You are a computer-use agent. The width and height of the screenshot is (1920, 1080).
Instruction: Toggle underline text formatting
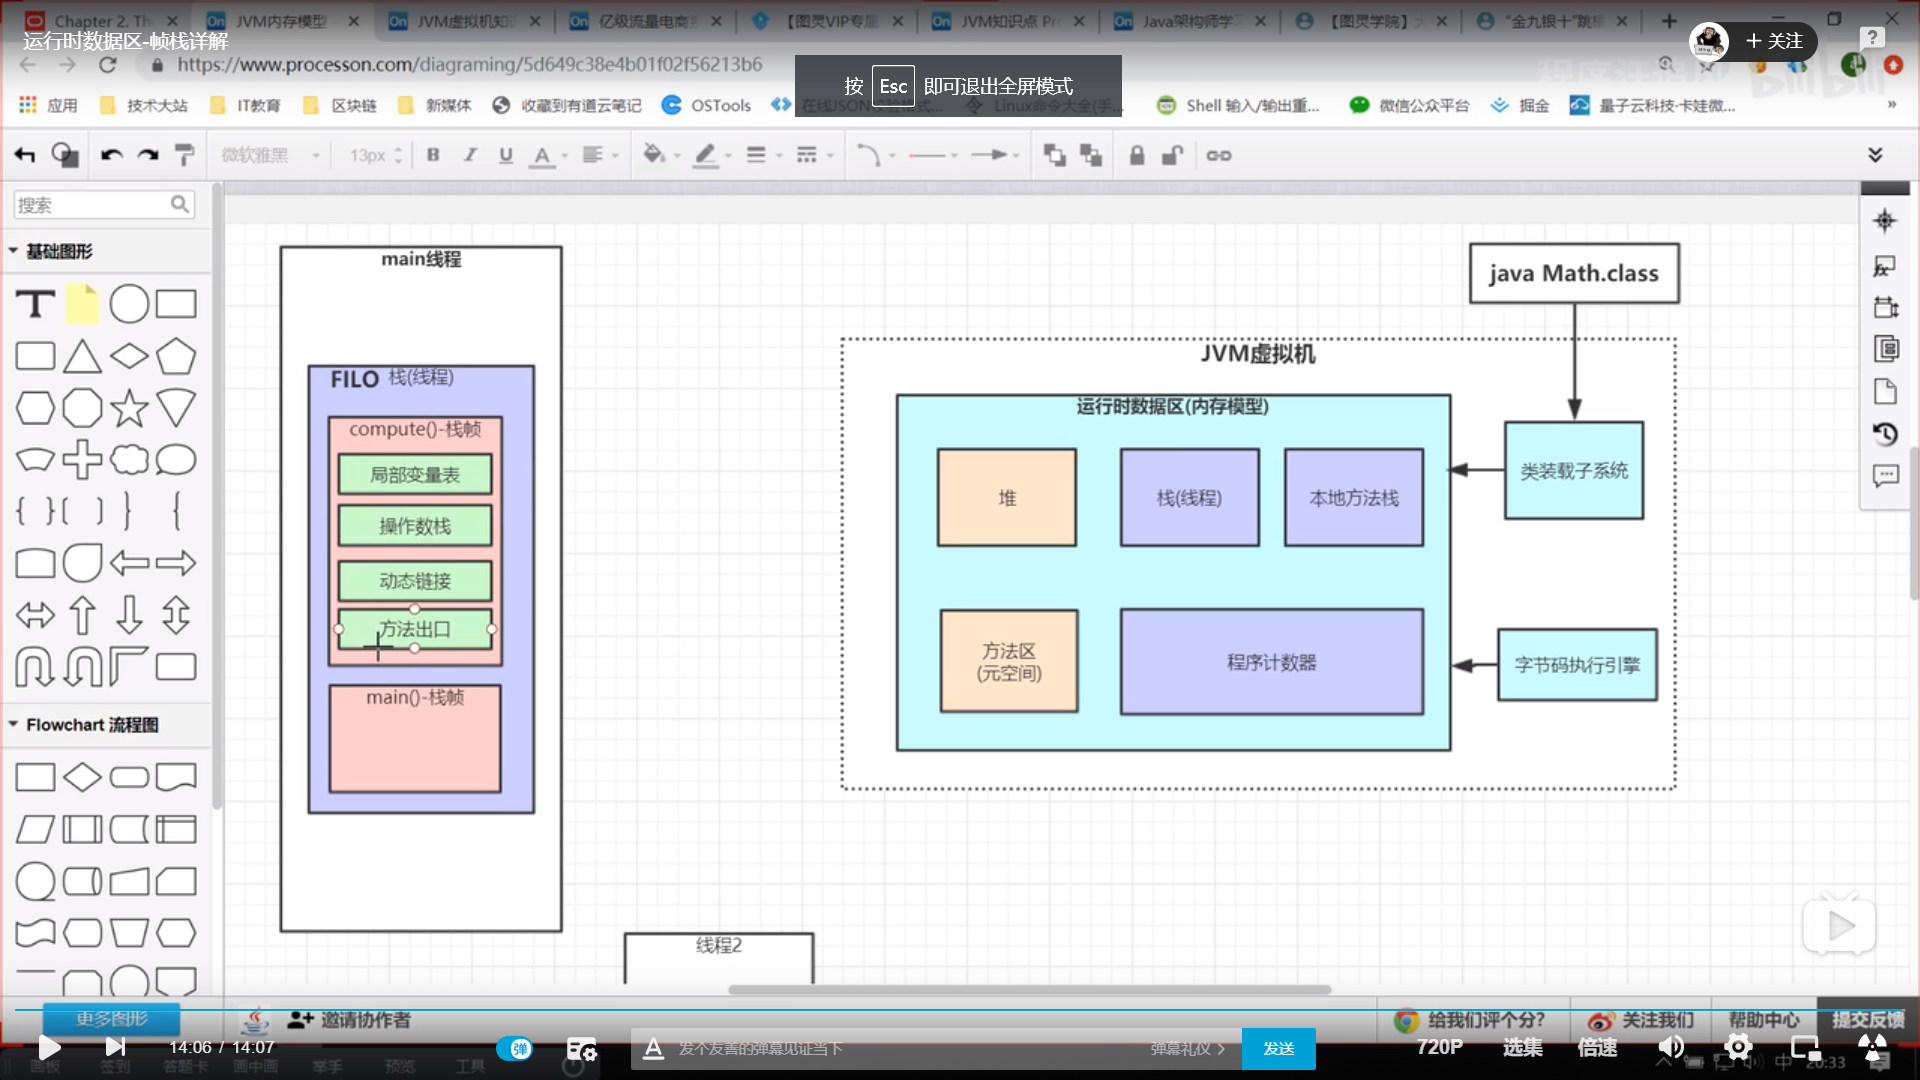(506, 155)
